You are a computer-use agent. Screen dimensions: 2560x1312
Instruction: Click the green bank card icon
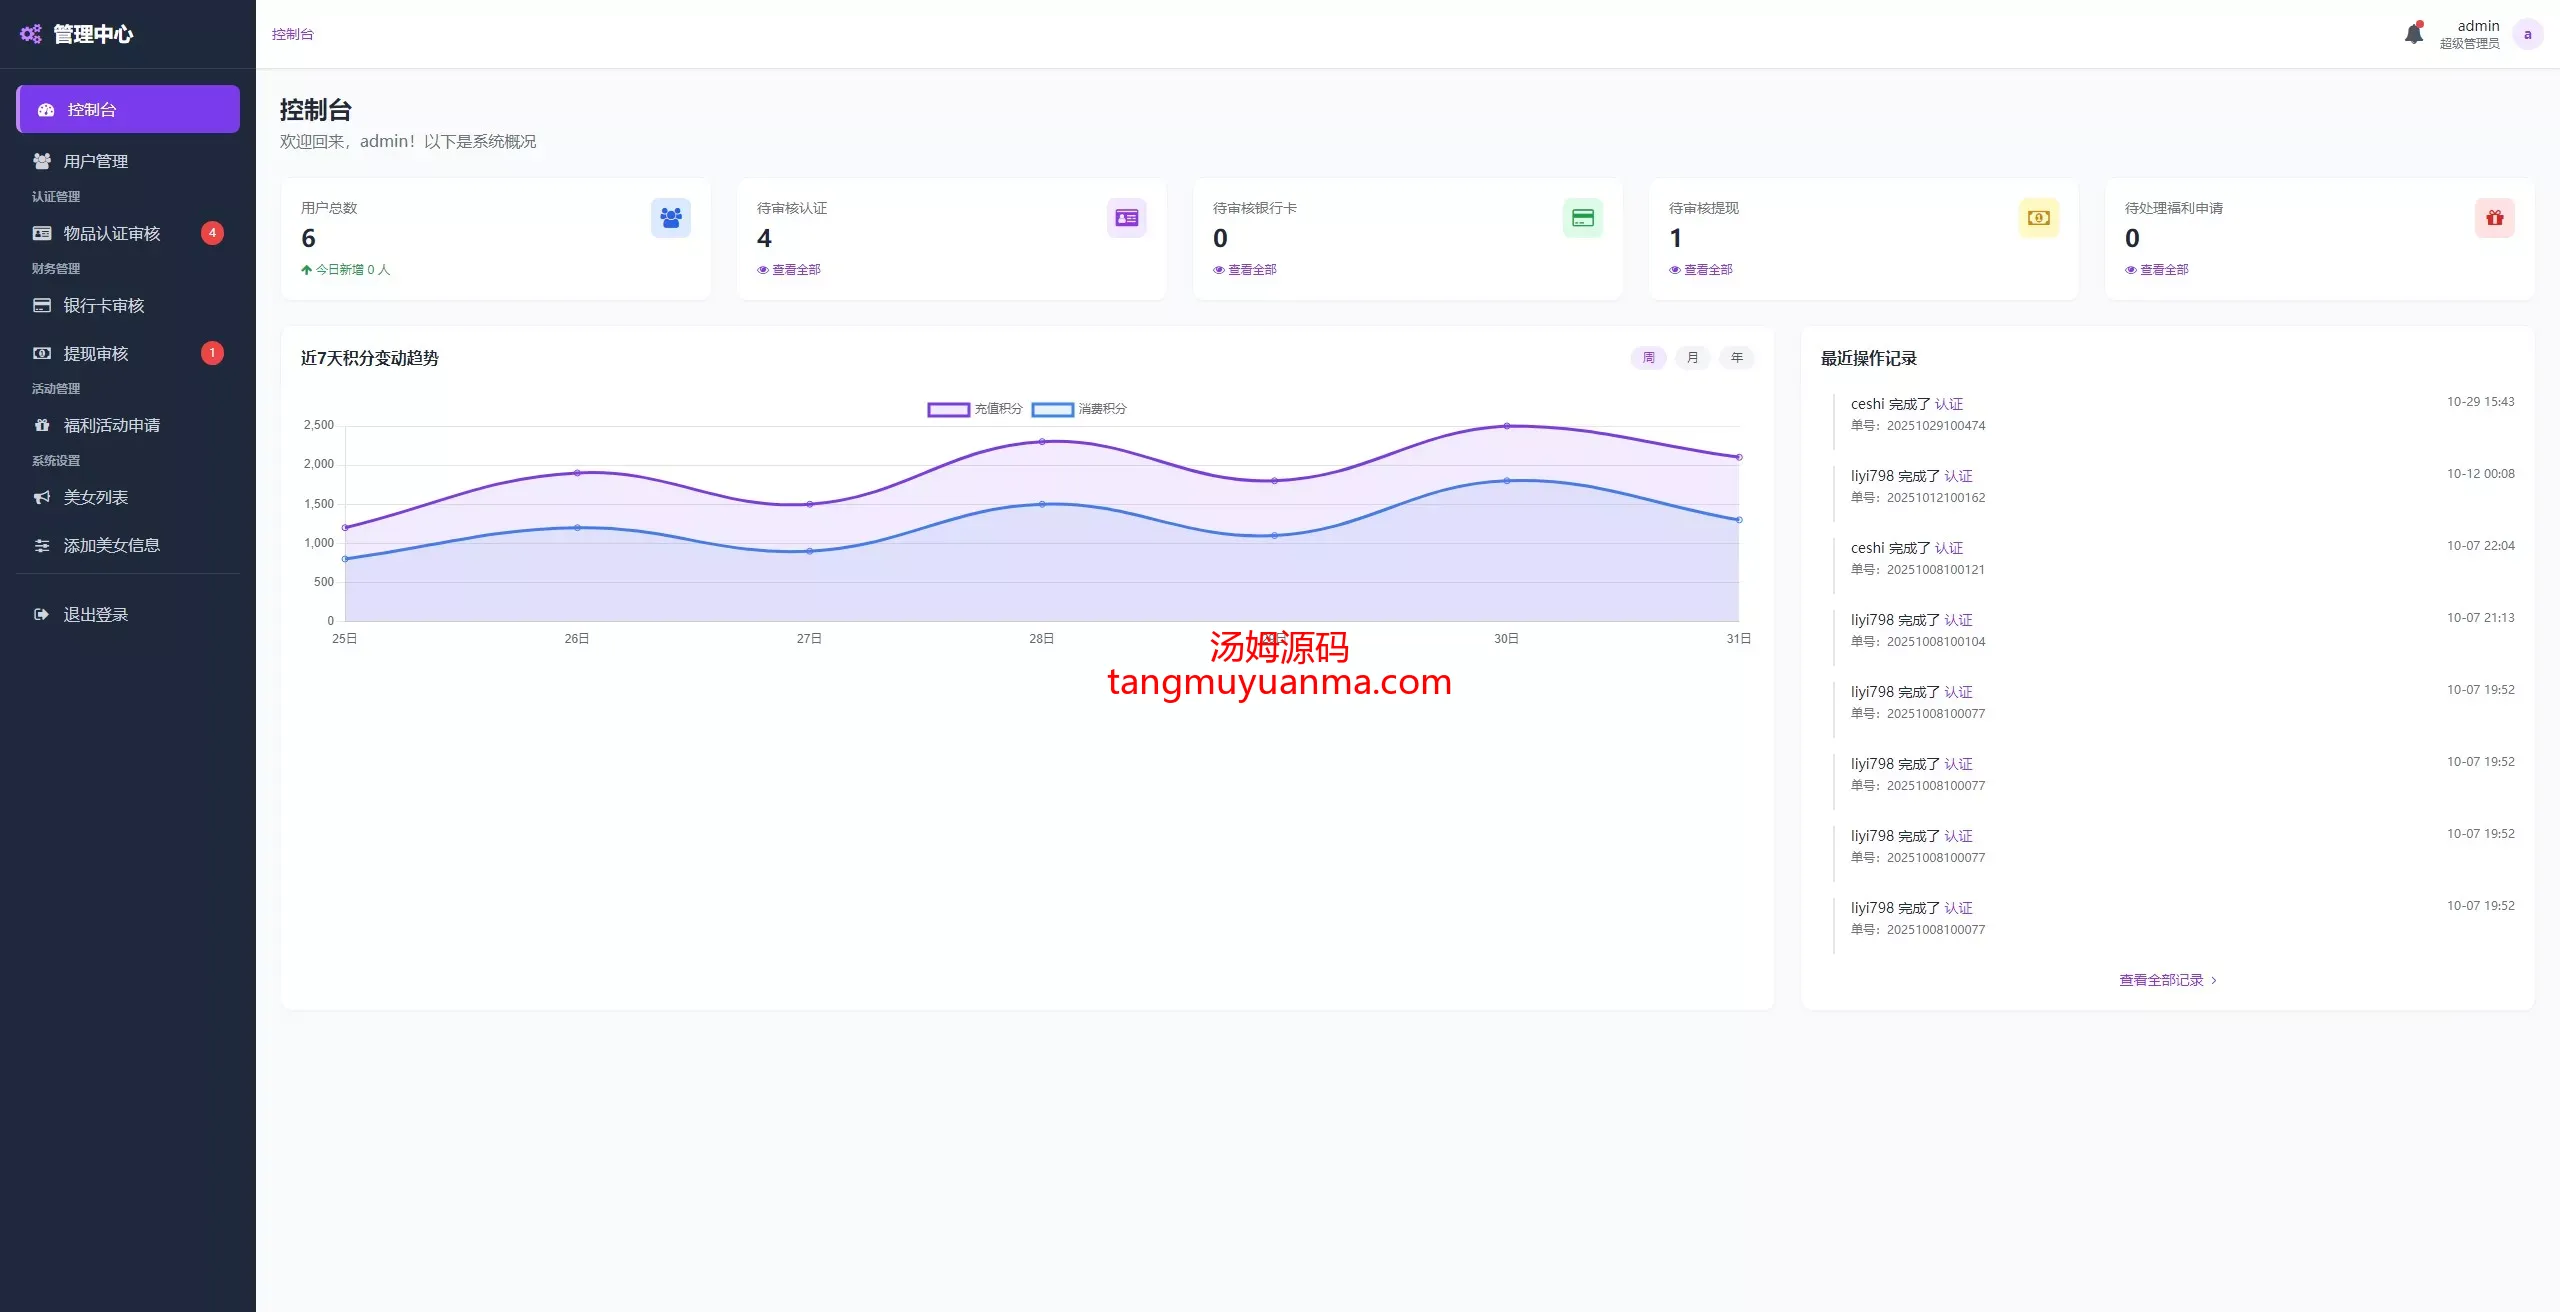1582,218
